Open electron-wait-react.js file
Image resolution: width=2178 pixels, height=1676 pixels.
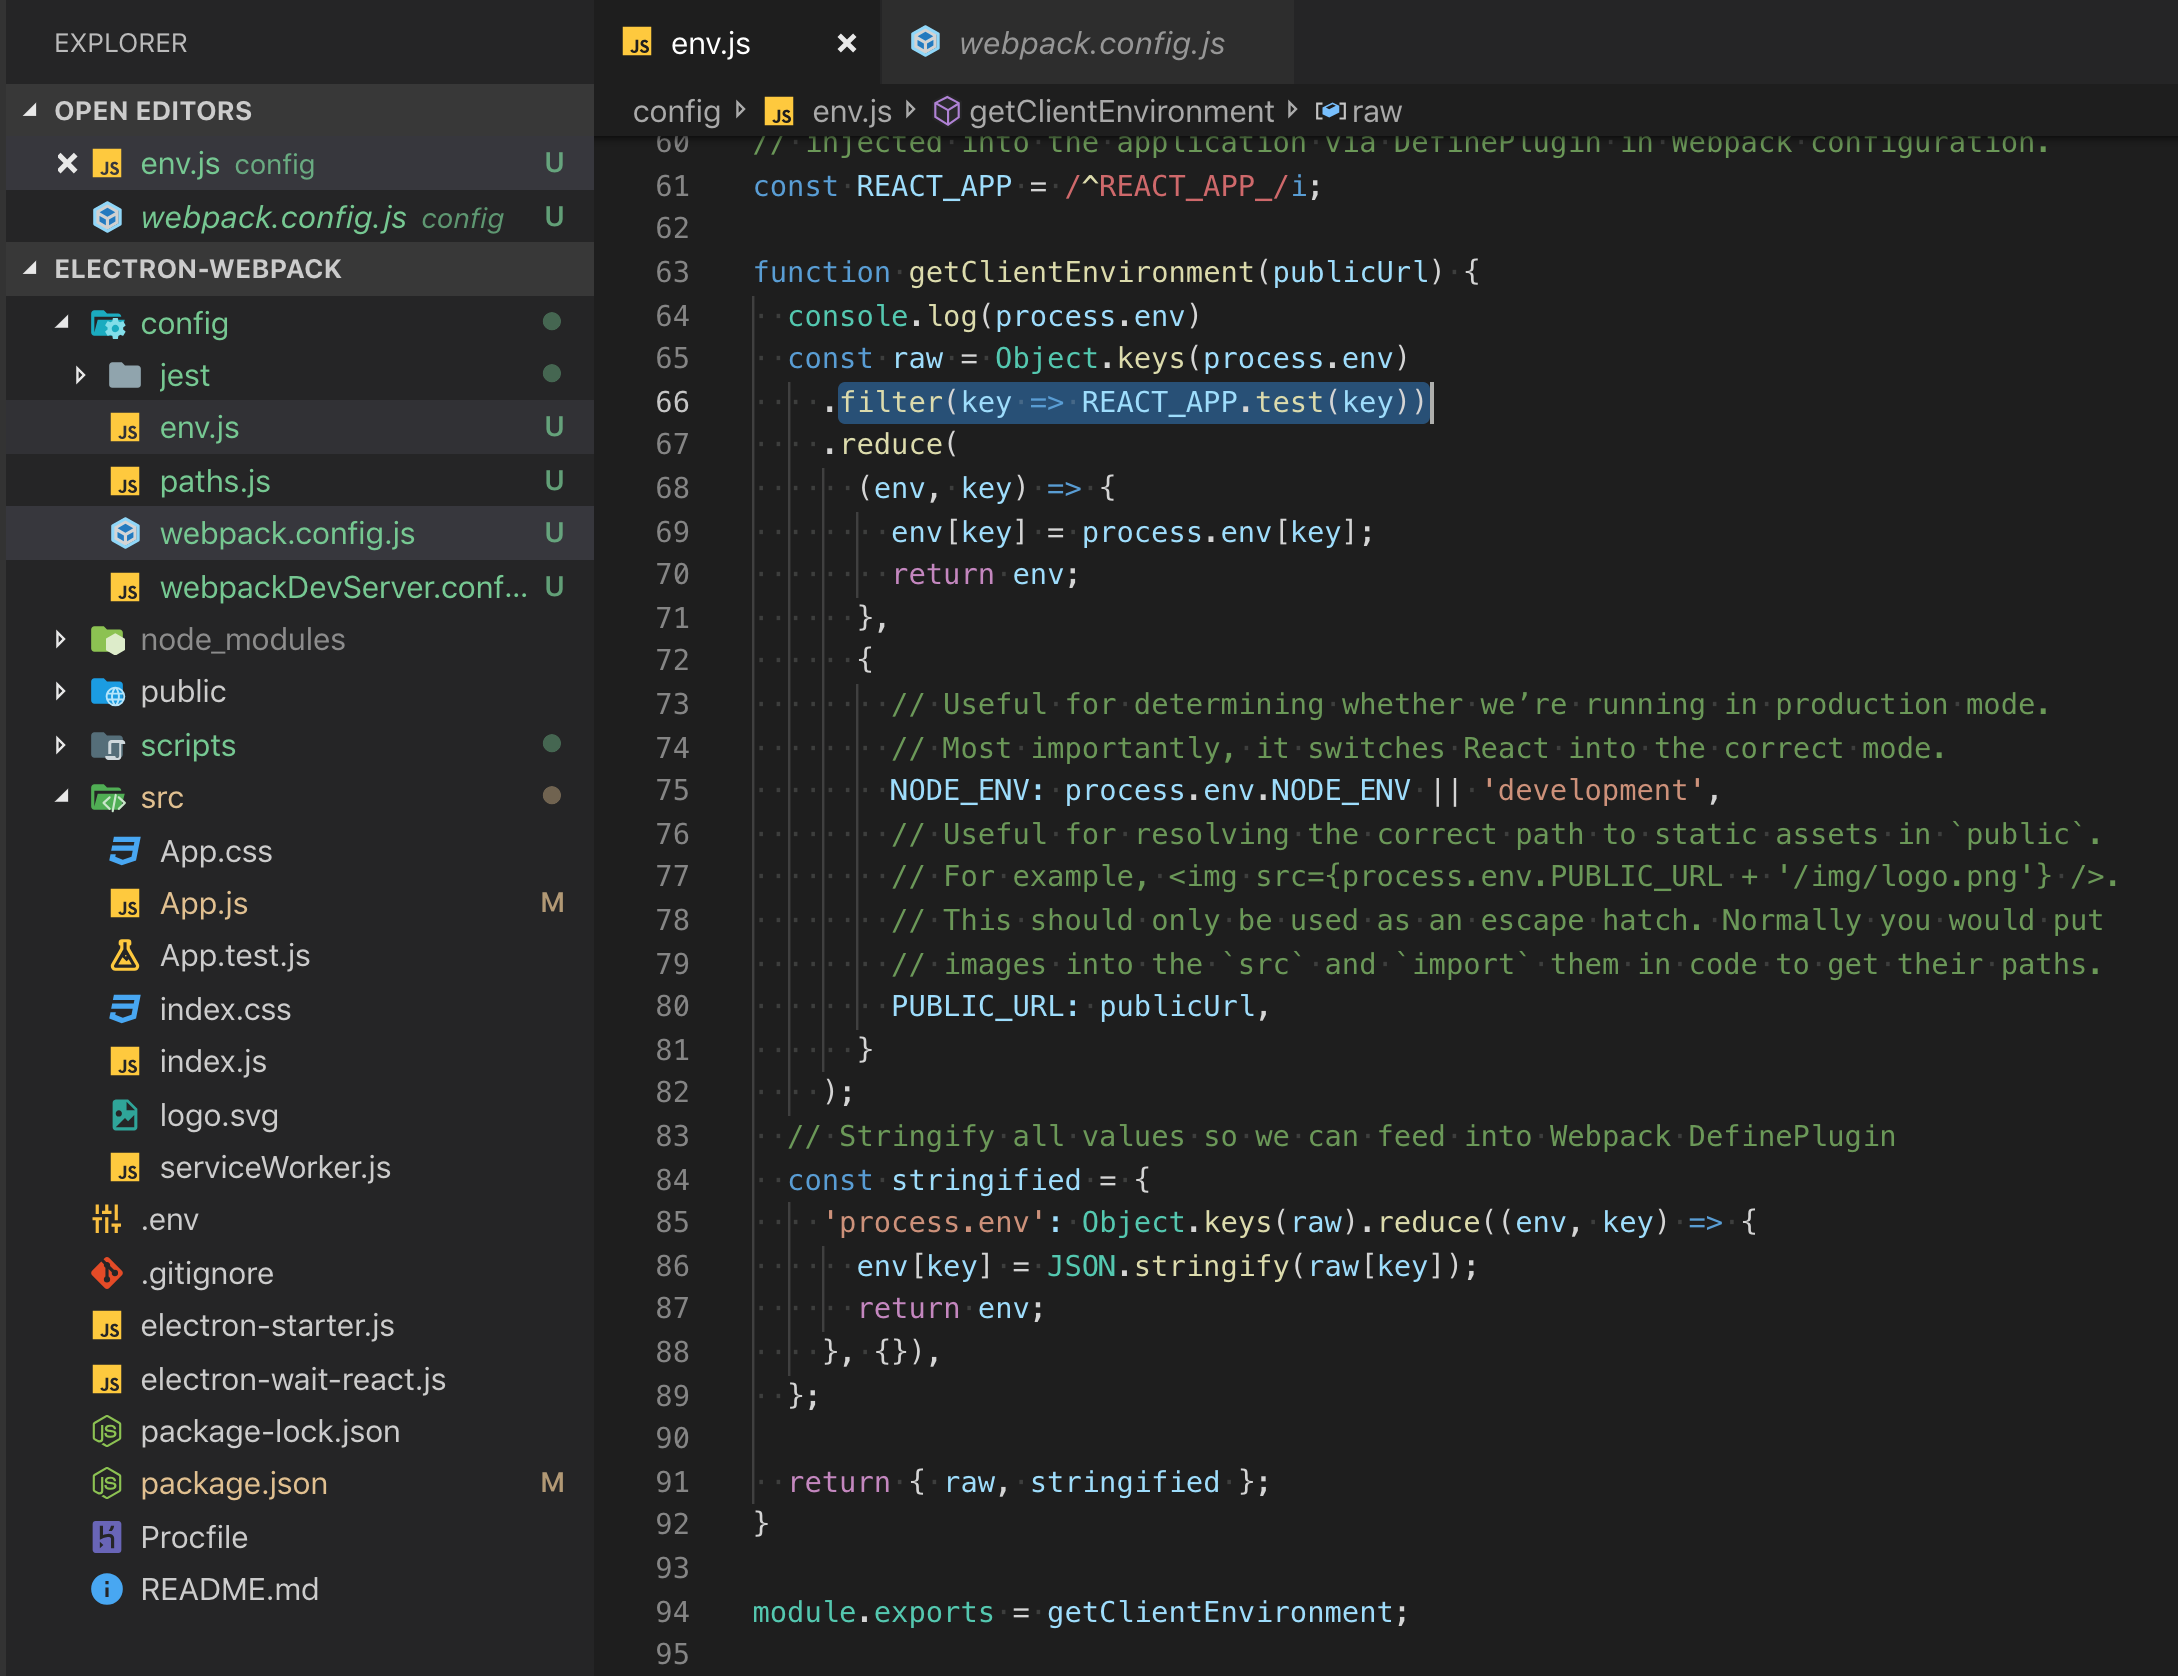click(x=300, y=1379)
